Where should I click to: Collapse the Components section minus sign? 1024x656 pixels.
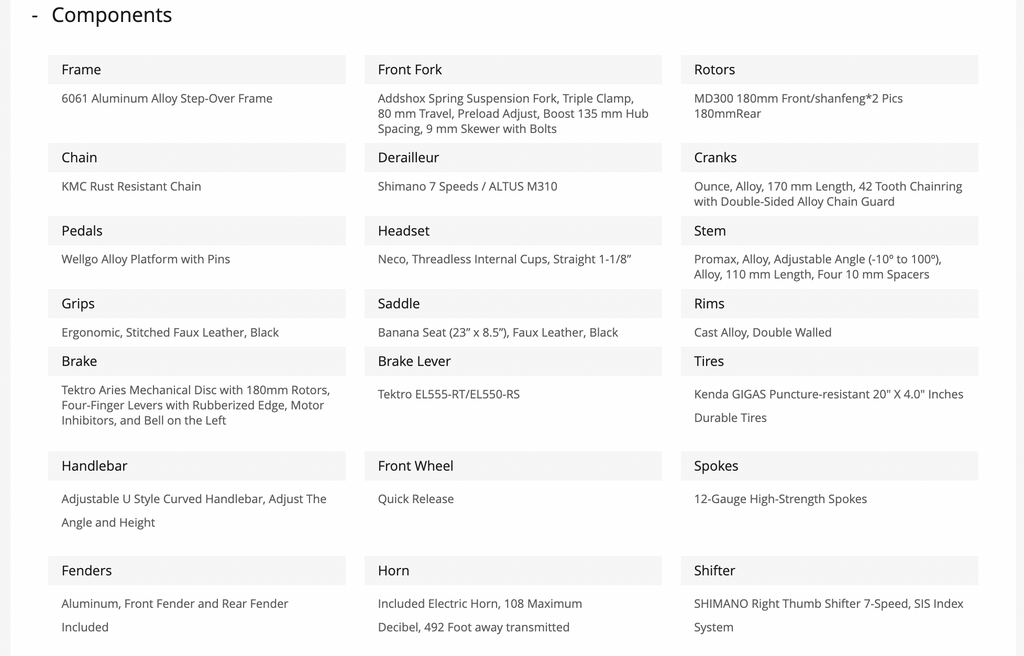tap(35, 16)
